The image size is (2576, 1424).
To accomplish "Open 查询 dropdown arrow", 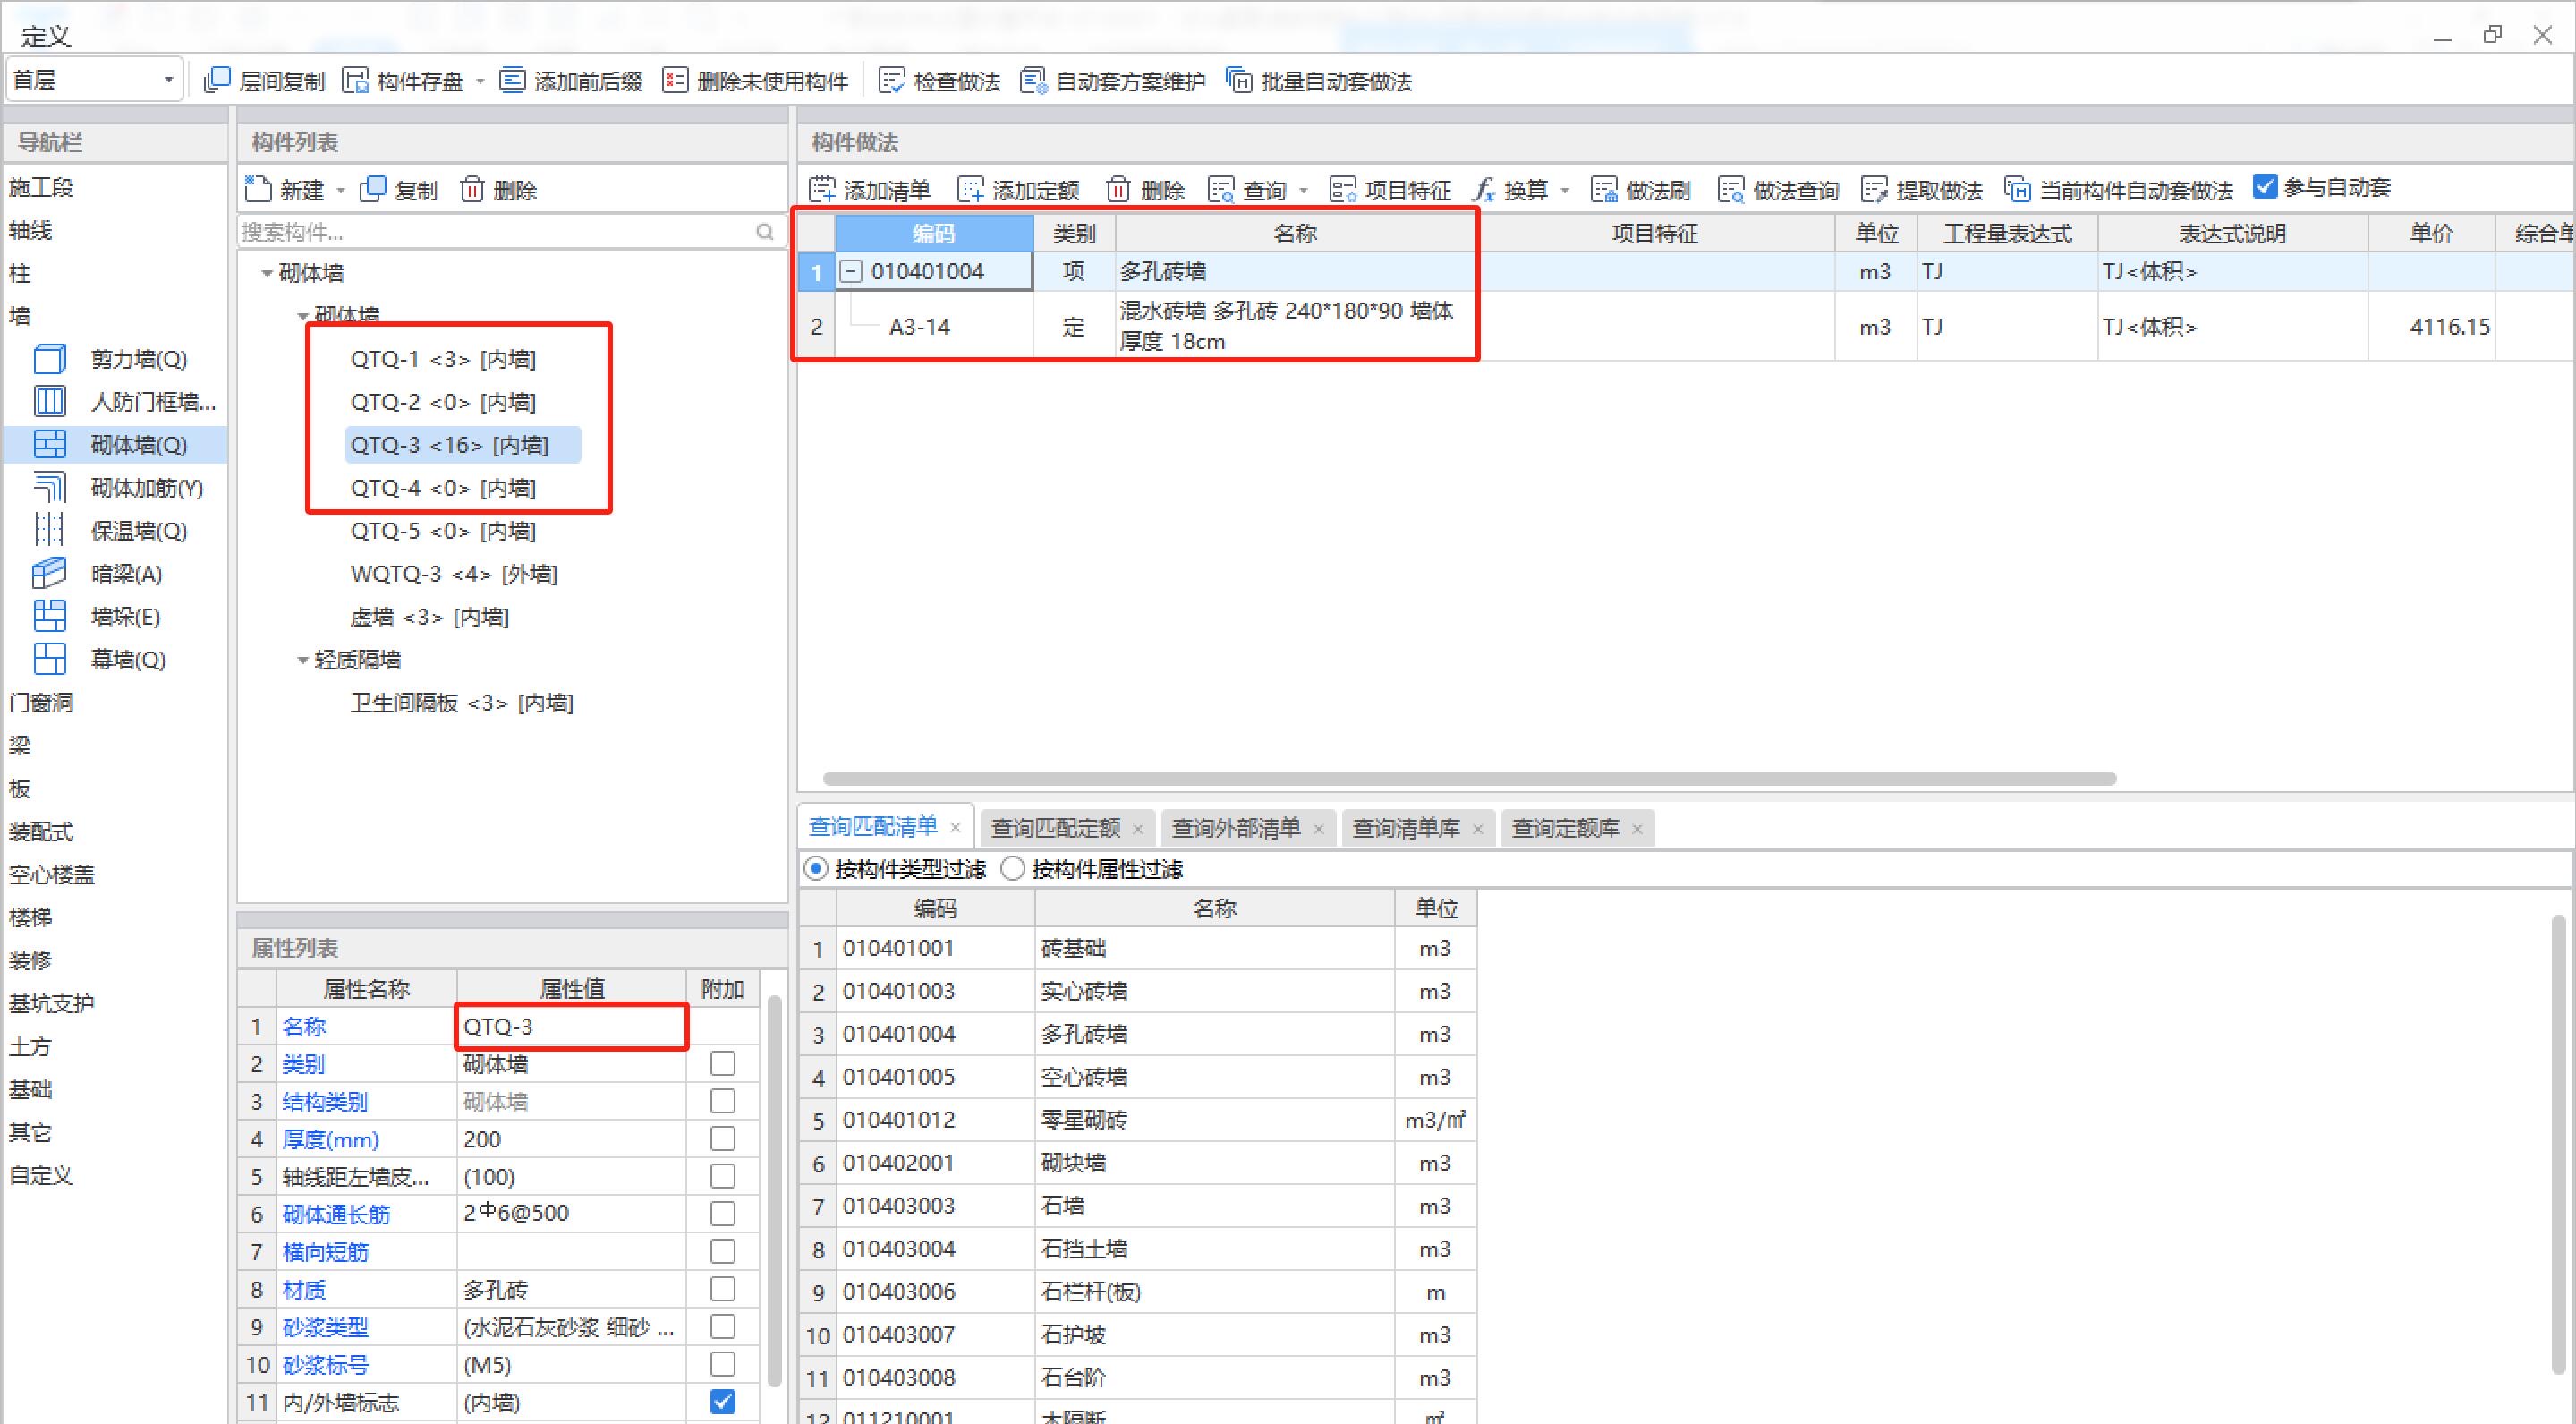I will (1303, 190).
